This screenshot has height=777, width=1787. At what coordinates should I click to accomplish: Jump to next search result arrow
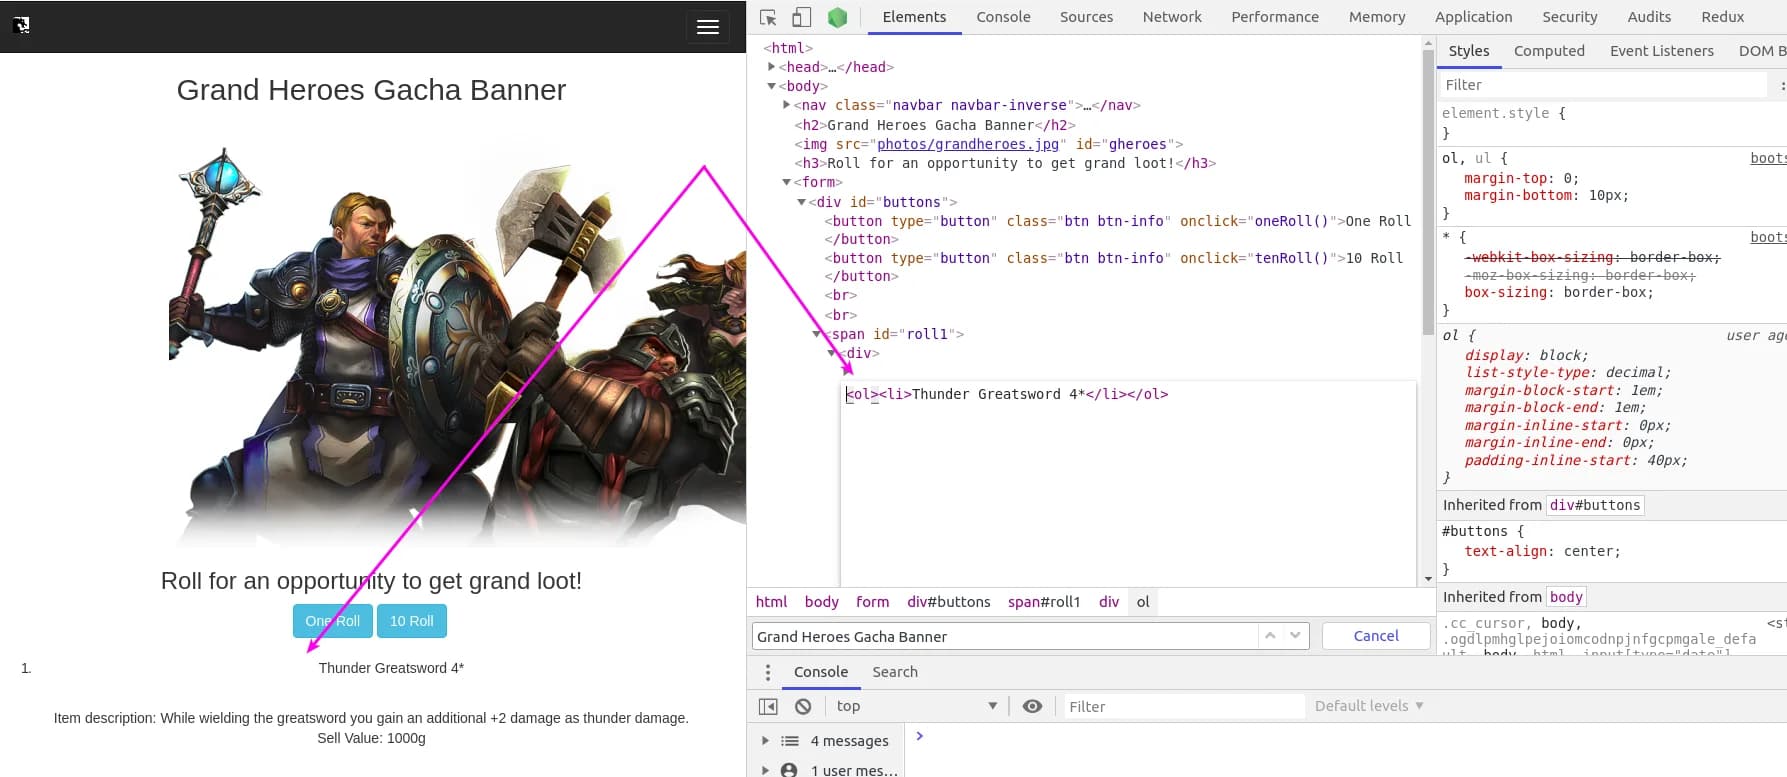[1295, 636]
